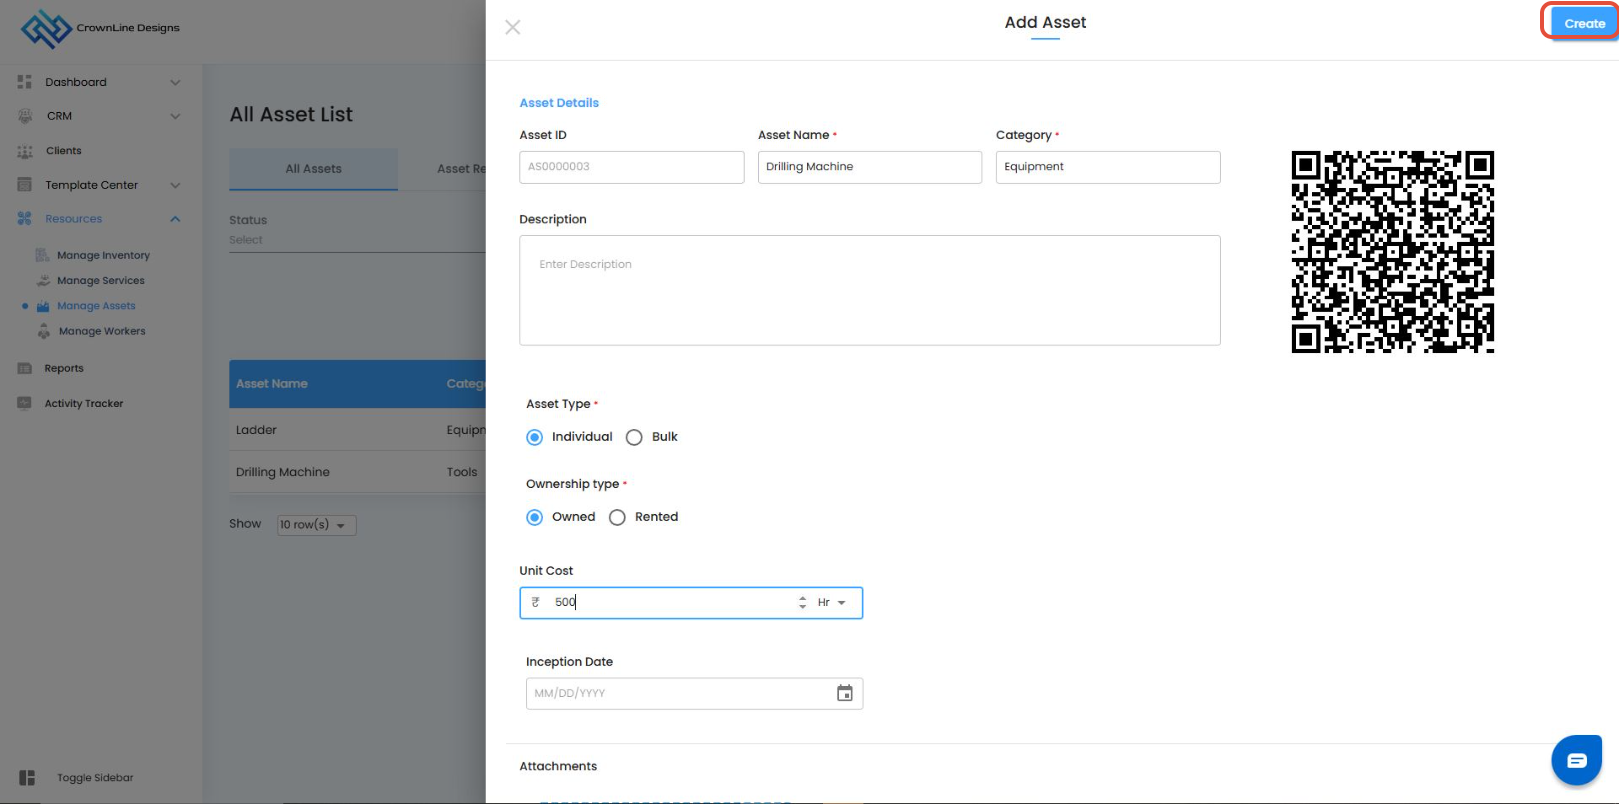Click the Clients icon in sidebar
Viewport: 1619px width, 804px height.
(25, 151)
